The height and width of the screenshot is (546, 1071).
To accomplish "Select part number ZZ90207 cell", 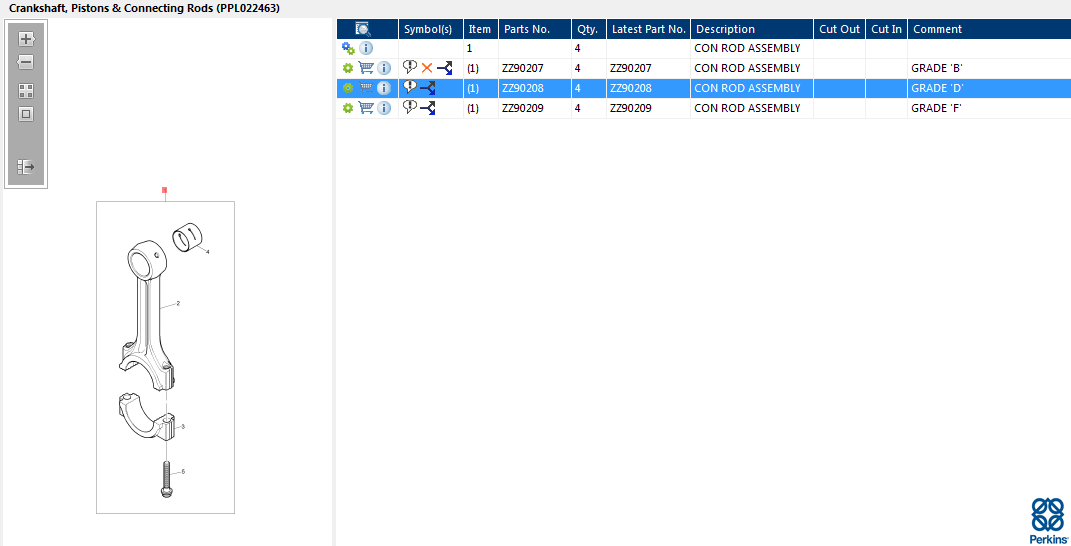I will [523, 68].
